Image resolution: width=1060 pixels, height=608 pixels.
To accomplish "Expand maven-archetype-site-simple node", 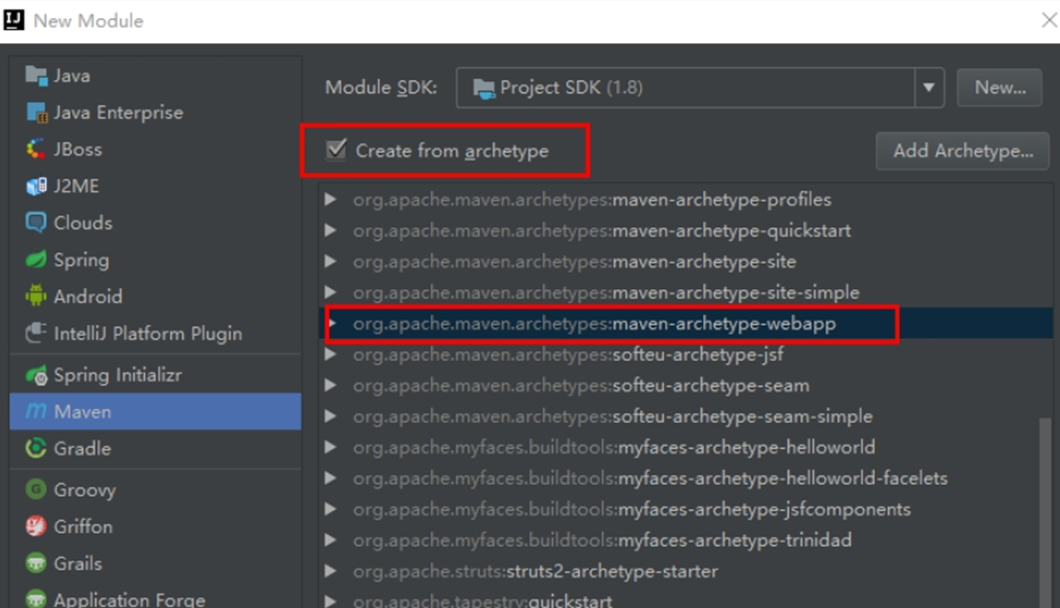I will tap(331, 292).
